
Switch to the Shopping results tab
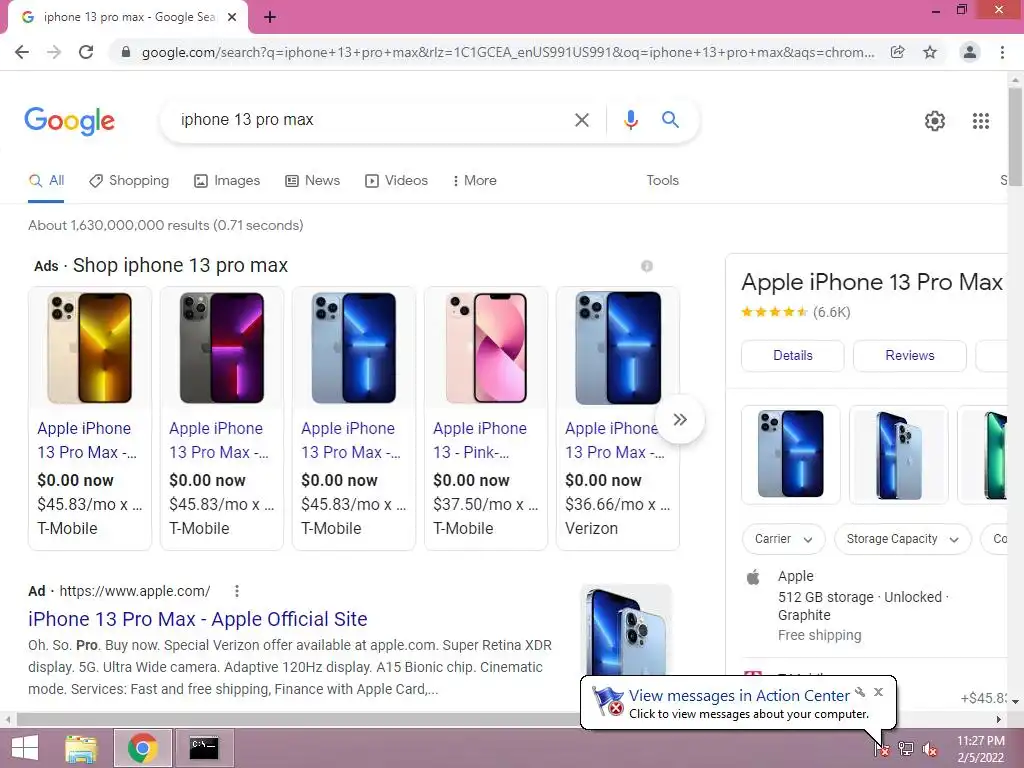(129, 180)
